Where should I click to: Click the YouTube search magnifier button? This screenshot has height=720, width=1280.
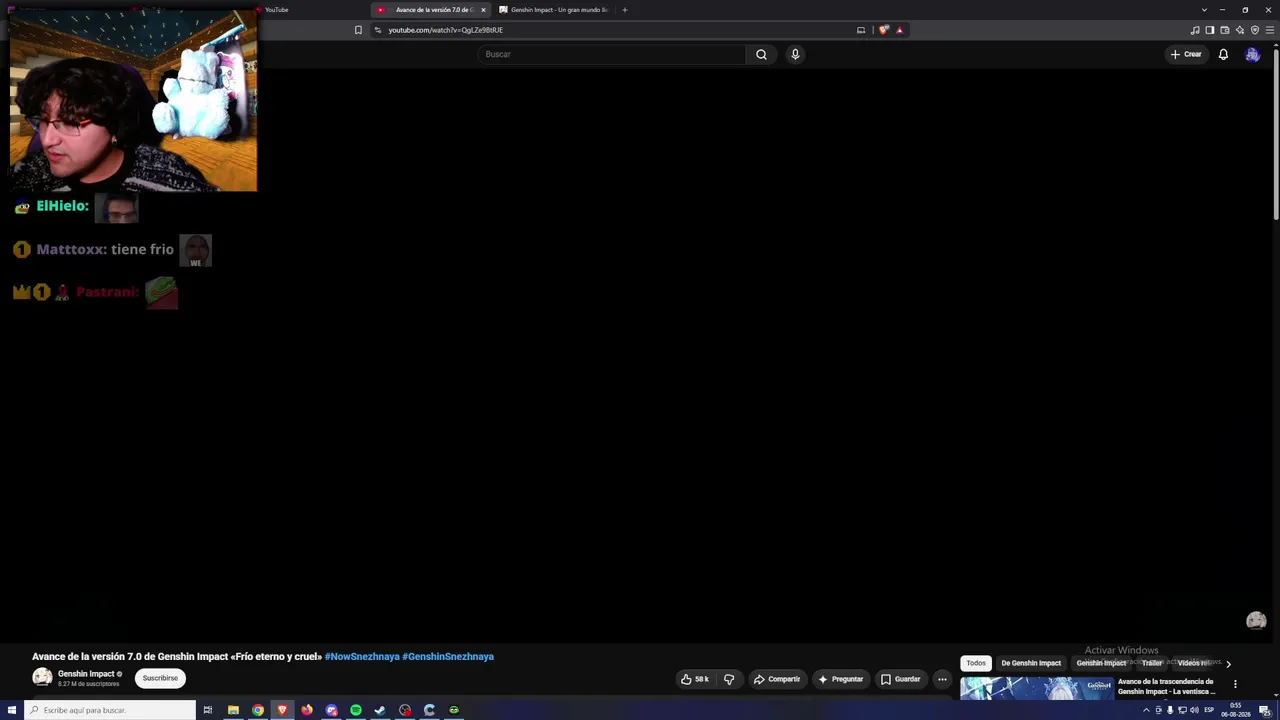click(761, 54)
